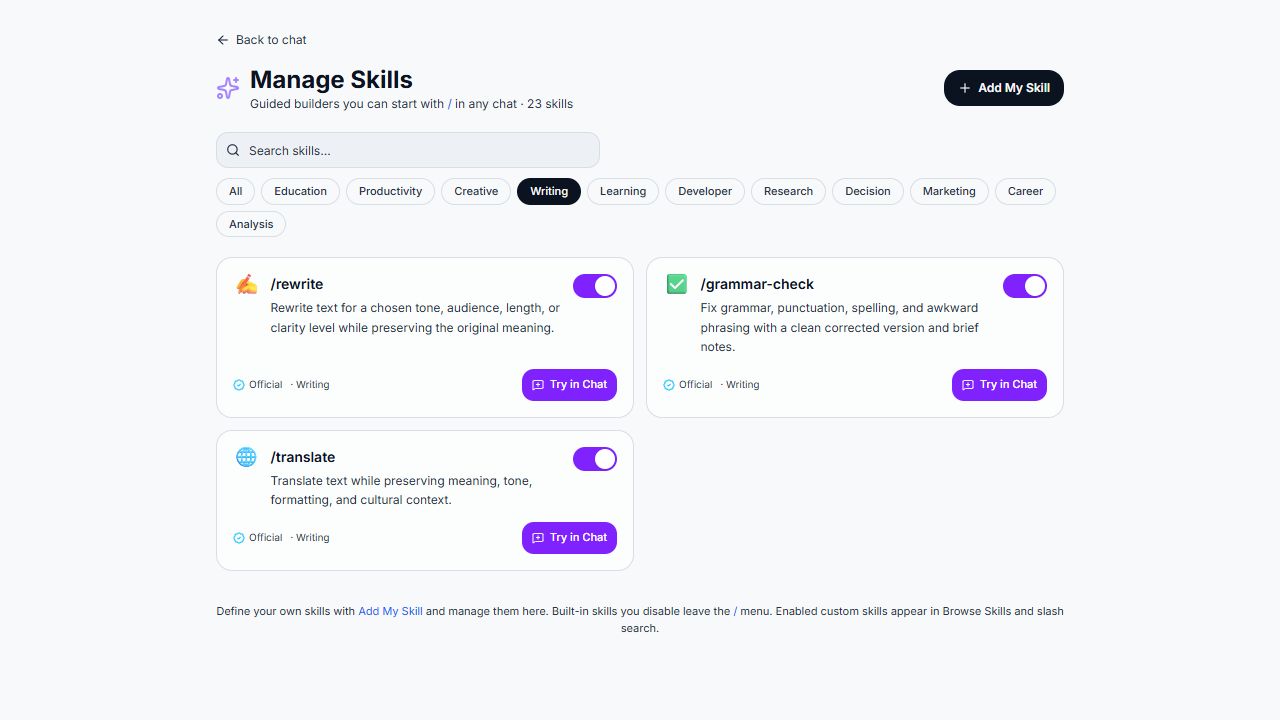Click the globe icon for /translate
Viewport: 1280px width, 720px height.
tap(246, 457)
